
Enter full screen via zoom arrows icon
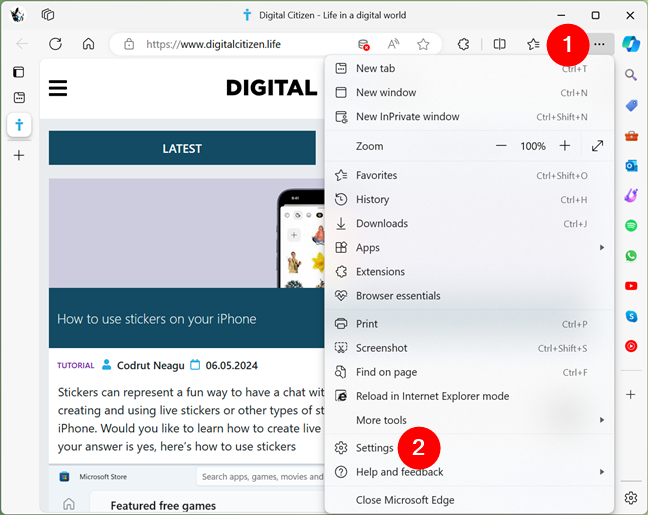[x=598, y=146]
